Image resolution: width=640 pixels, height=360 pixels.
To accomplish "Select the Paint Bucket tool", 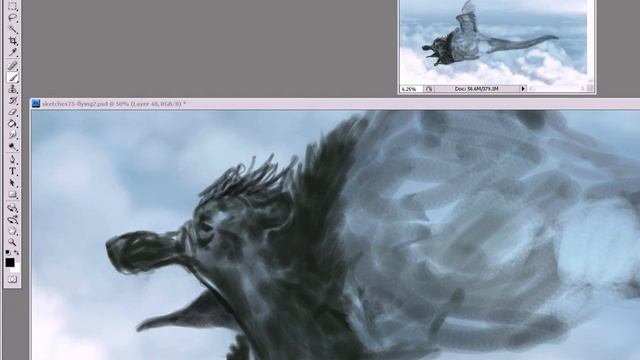I will coord(13,123).
